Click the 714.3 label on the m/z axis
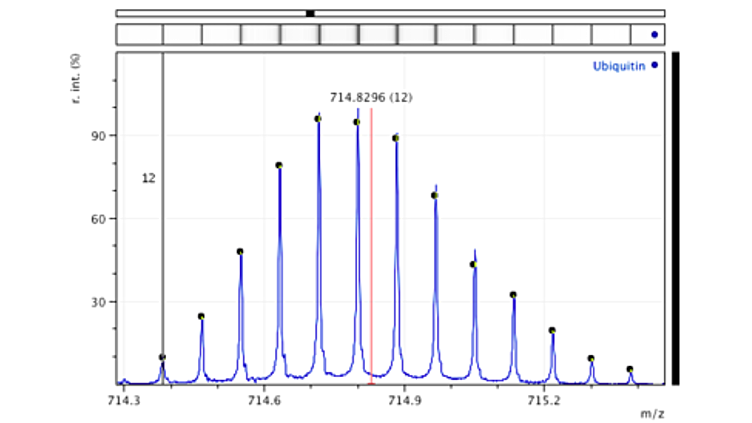Viewport: 752px width, 423px height. click(x=124, y=400)
